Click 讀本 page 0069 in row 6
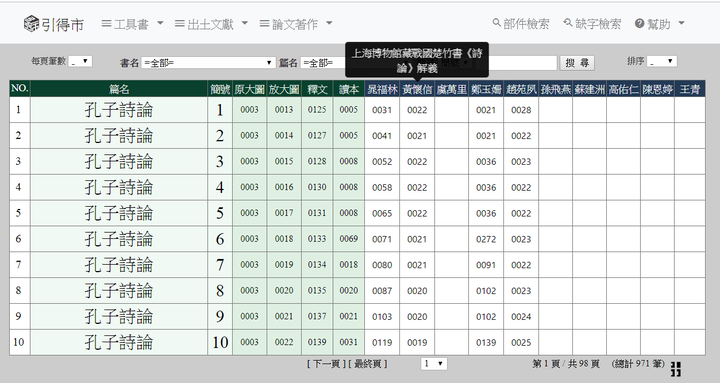 coord(349,239)
